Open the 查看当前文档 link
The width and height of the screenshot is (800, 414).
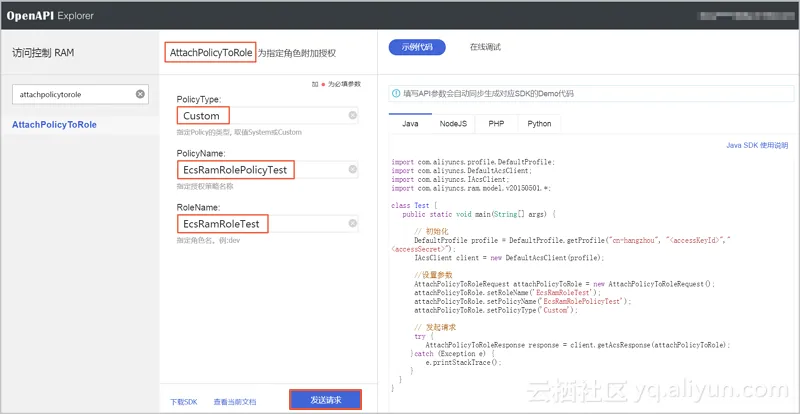[x=235, y=402]
